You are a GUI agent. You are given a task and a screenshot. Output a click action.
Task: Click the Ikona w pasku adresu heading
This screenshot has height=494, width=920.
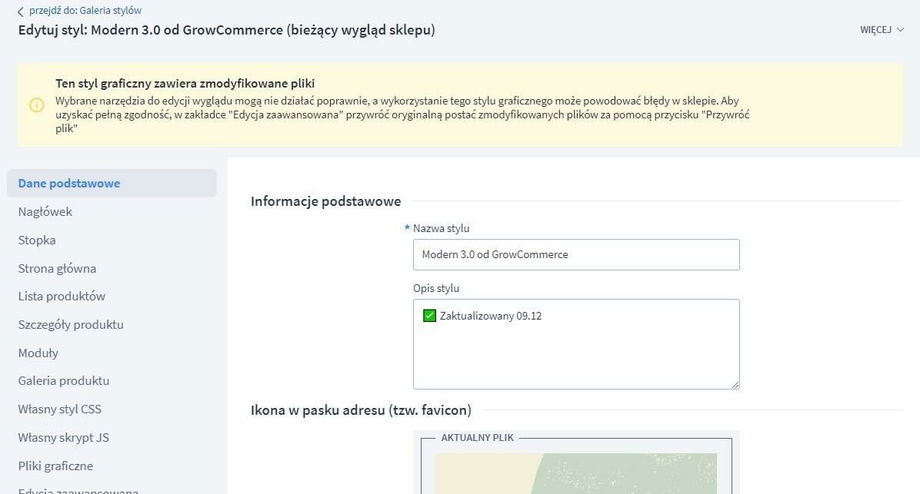(x=361, y=410)
